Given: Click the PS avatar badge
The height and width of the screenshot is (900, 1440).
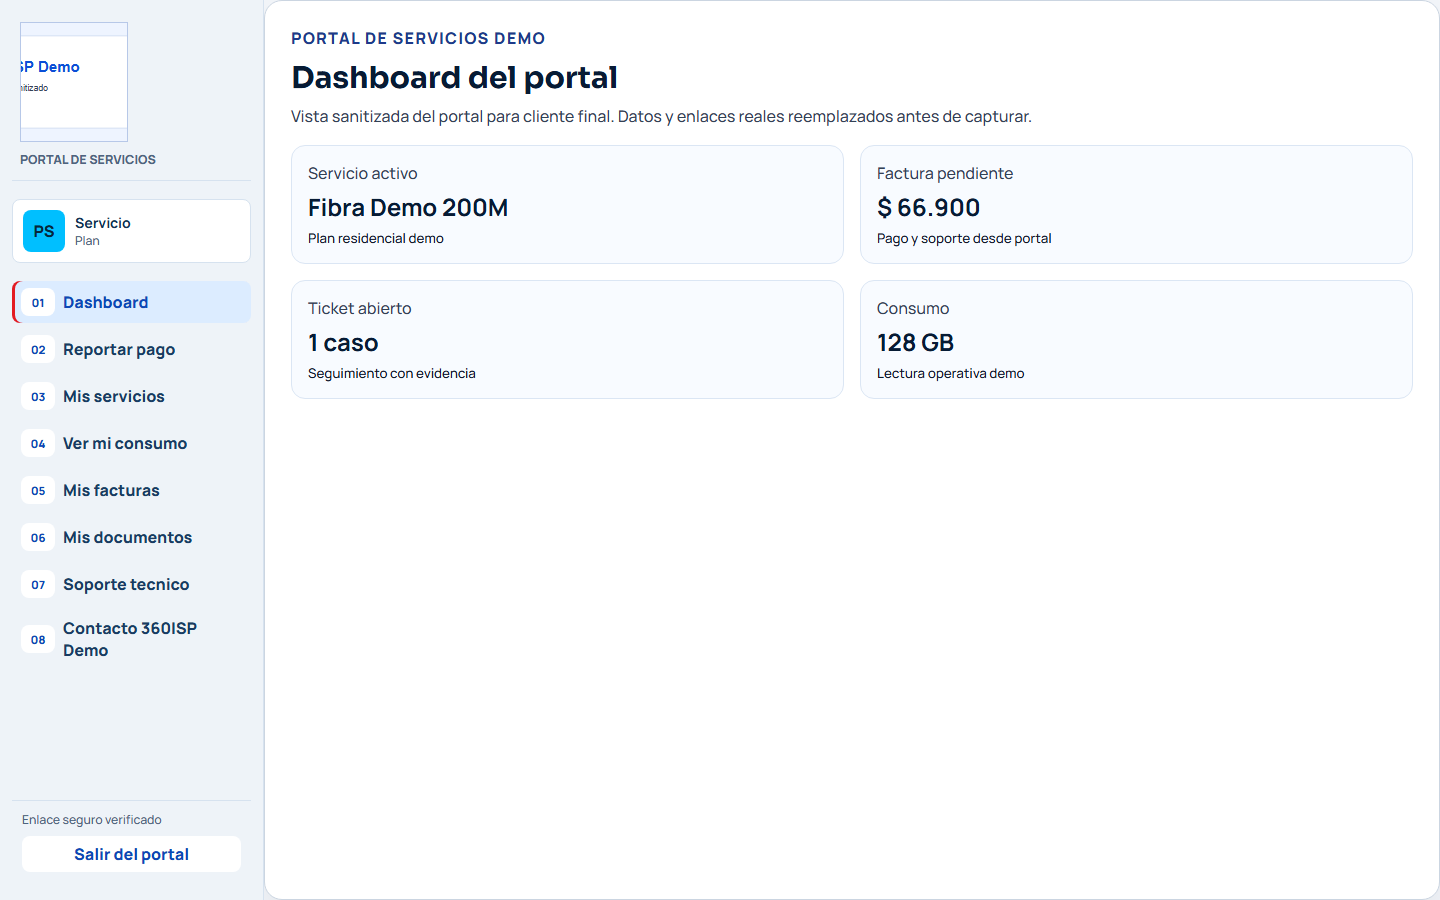Looking at the screenshot, I should click(44, 231).
